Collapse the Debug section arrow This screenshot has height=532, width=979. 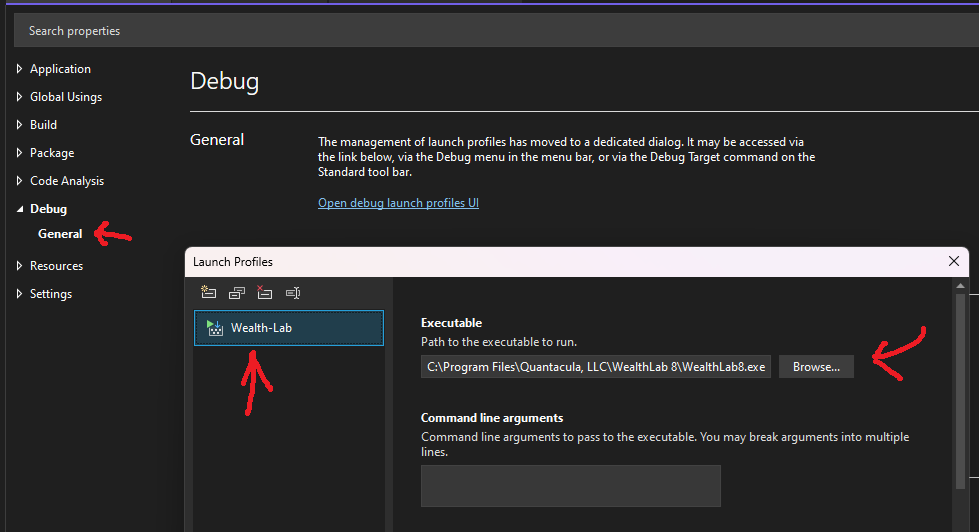point(19,209)
